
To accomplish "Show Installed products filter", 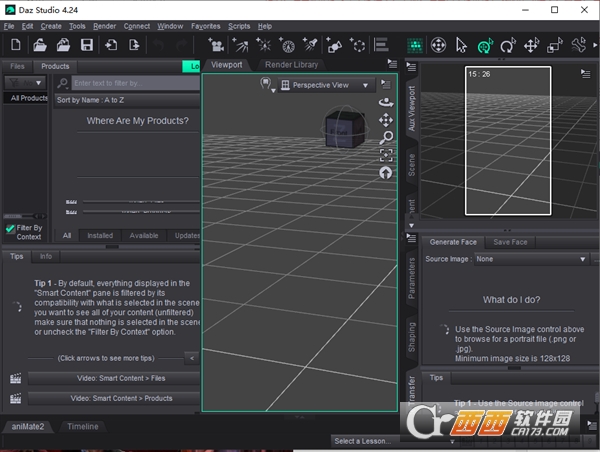I will tap(100, 236).
